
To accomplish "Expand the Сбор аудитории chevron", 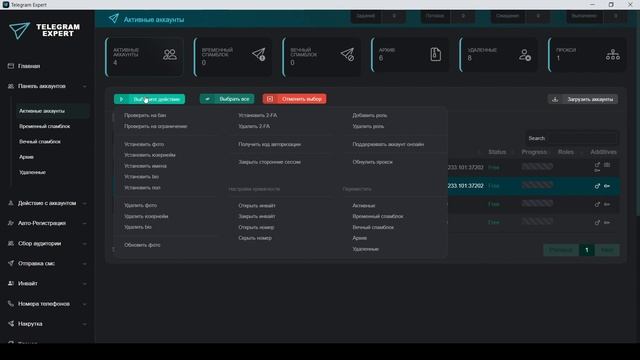I will pyautogui.click(x=84, y=244).
